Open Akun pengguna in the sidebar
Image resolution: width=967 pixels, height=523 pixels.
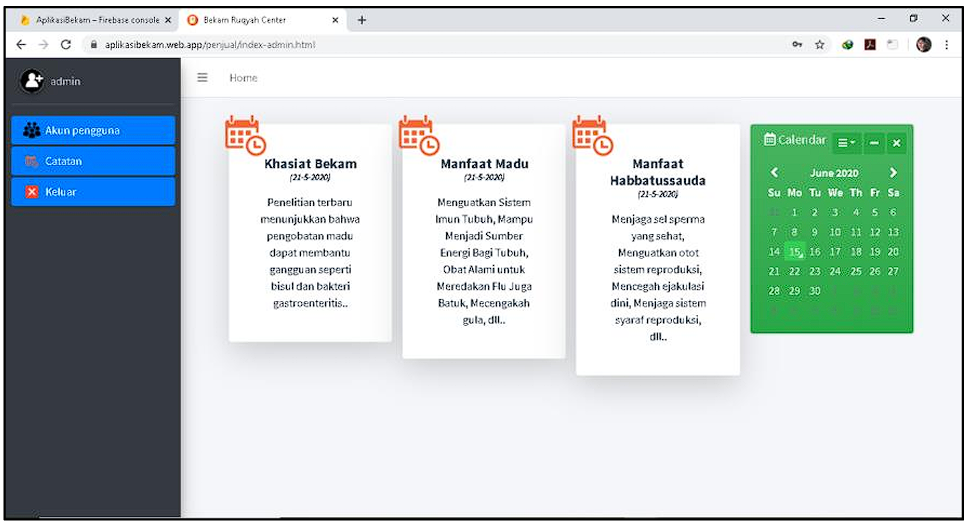(x=93, y=130)
